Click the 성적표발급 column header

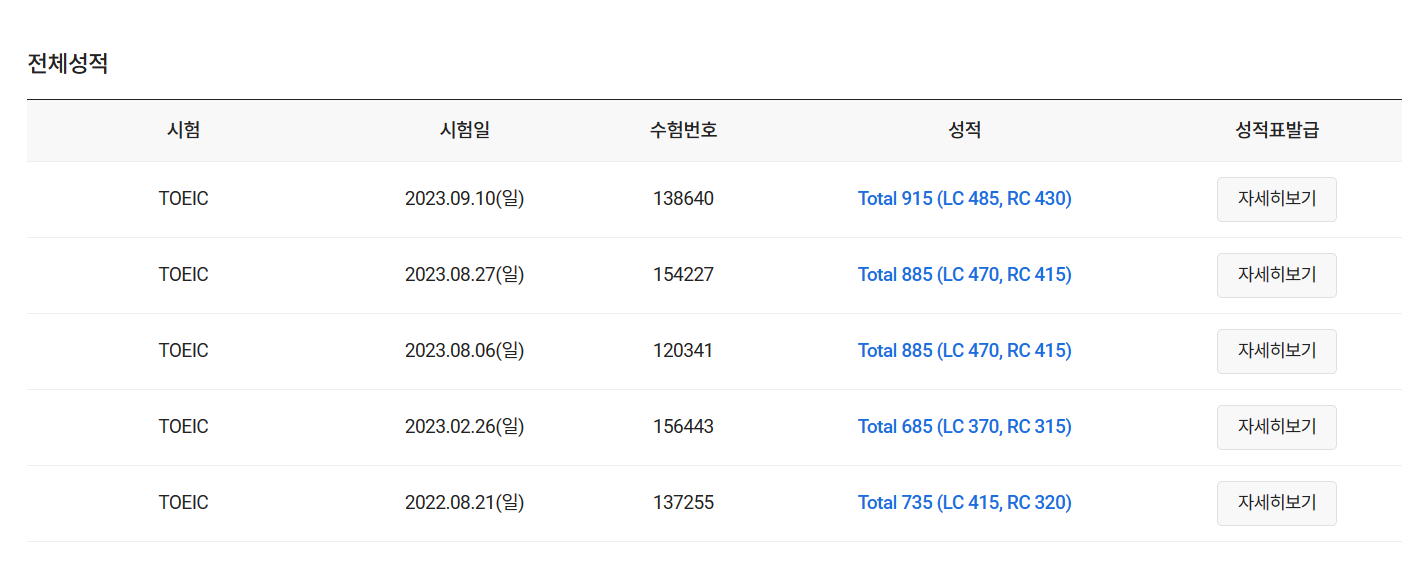tap(1277, 130)
